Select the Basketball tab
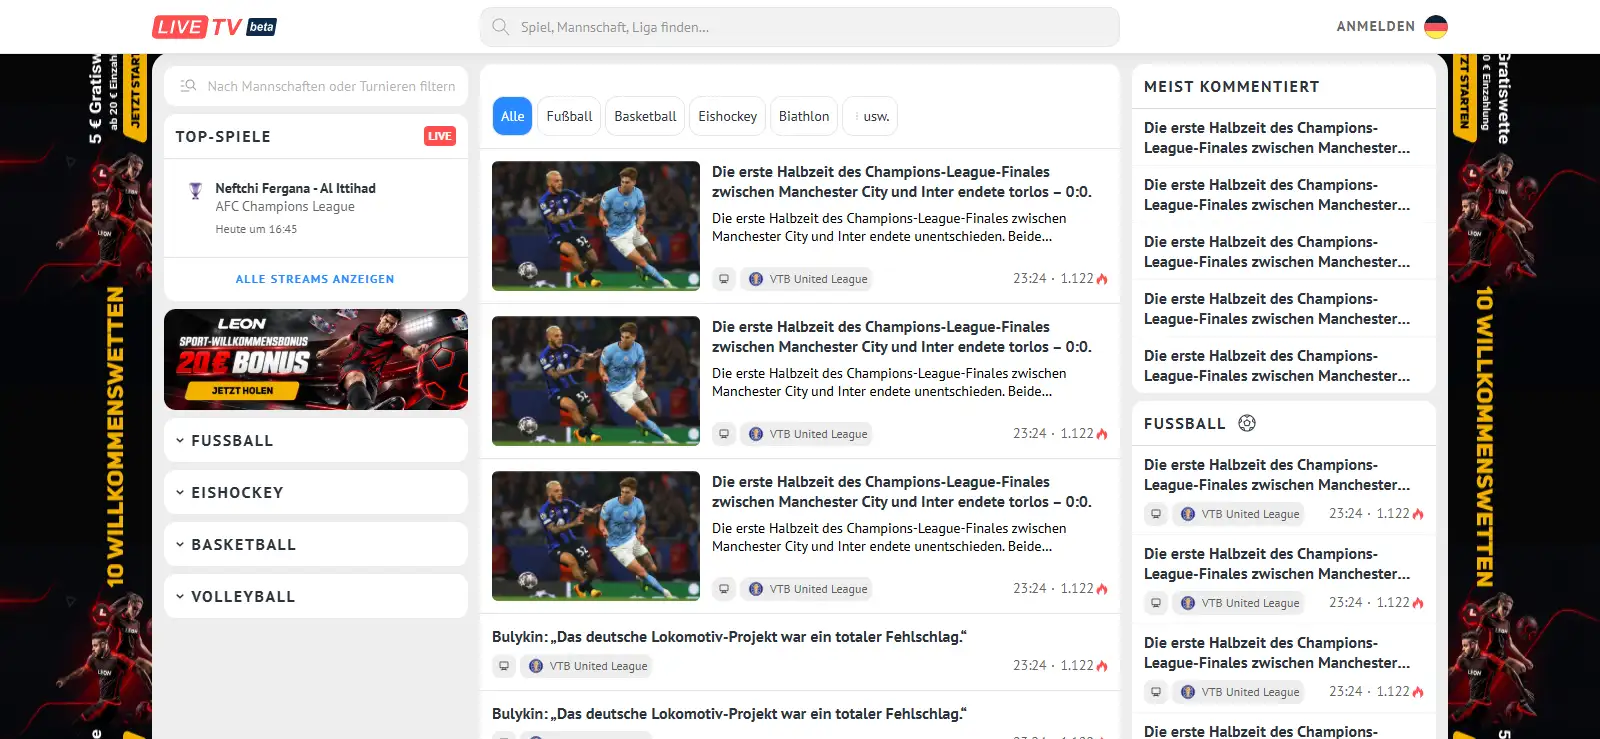 click(x=645, y=116)
